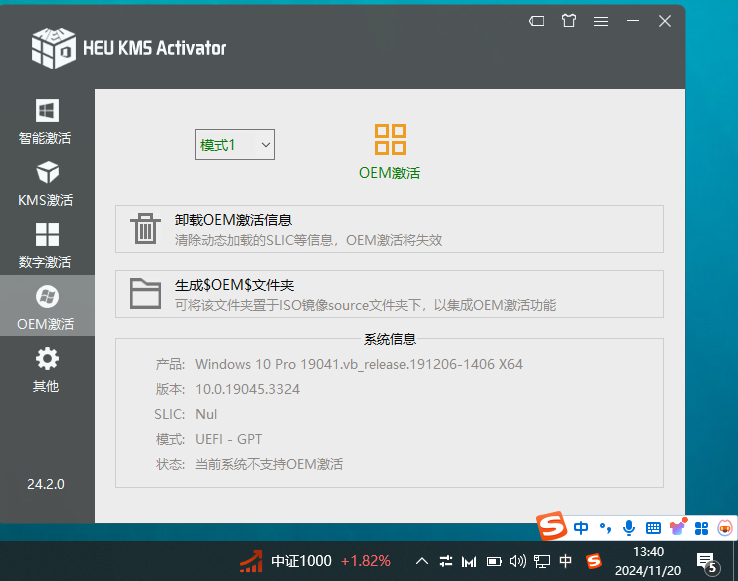Image resolution: width=738 pixels, height=581 pixels.
Task: Open the notification center icon
Action: tap(708, 563)
